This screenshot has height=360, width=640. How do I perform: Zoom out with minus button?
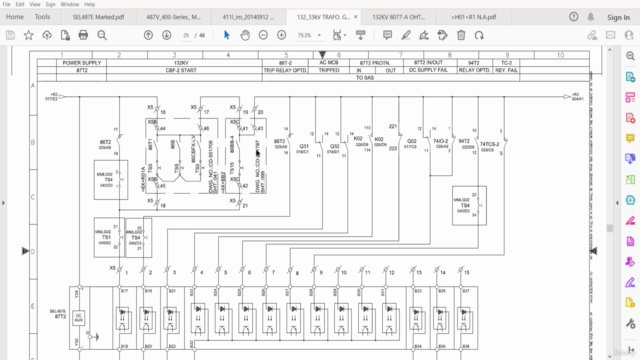click(263, 35)
